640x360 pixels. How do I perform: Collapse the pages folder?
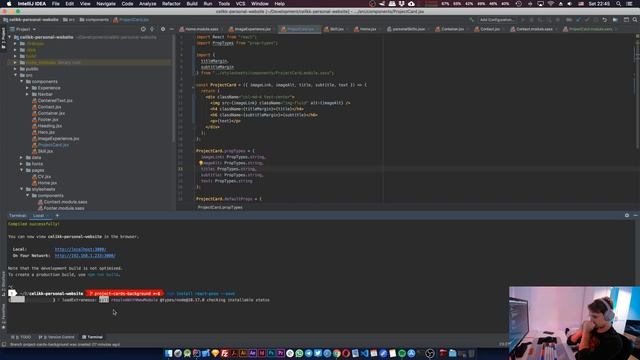pos(22,170)
